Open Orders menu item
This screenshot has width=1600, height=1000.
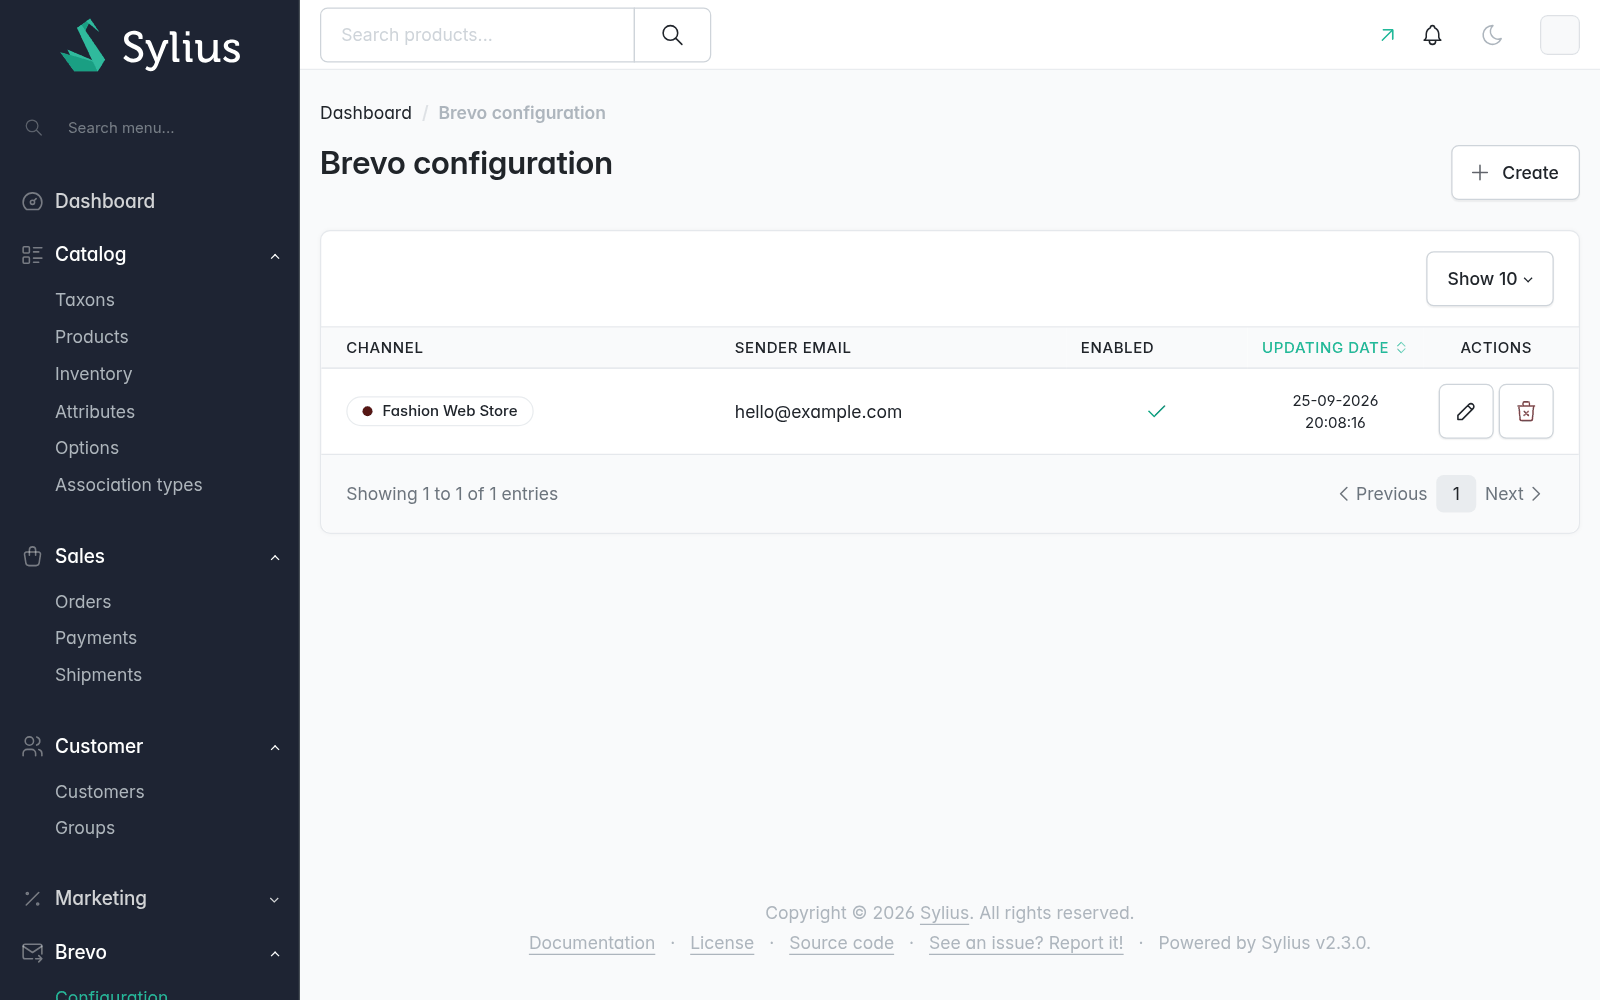click(x=83, y=602)
